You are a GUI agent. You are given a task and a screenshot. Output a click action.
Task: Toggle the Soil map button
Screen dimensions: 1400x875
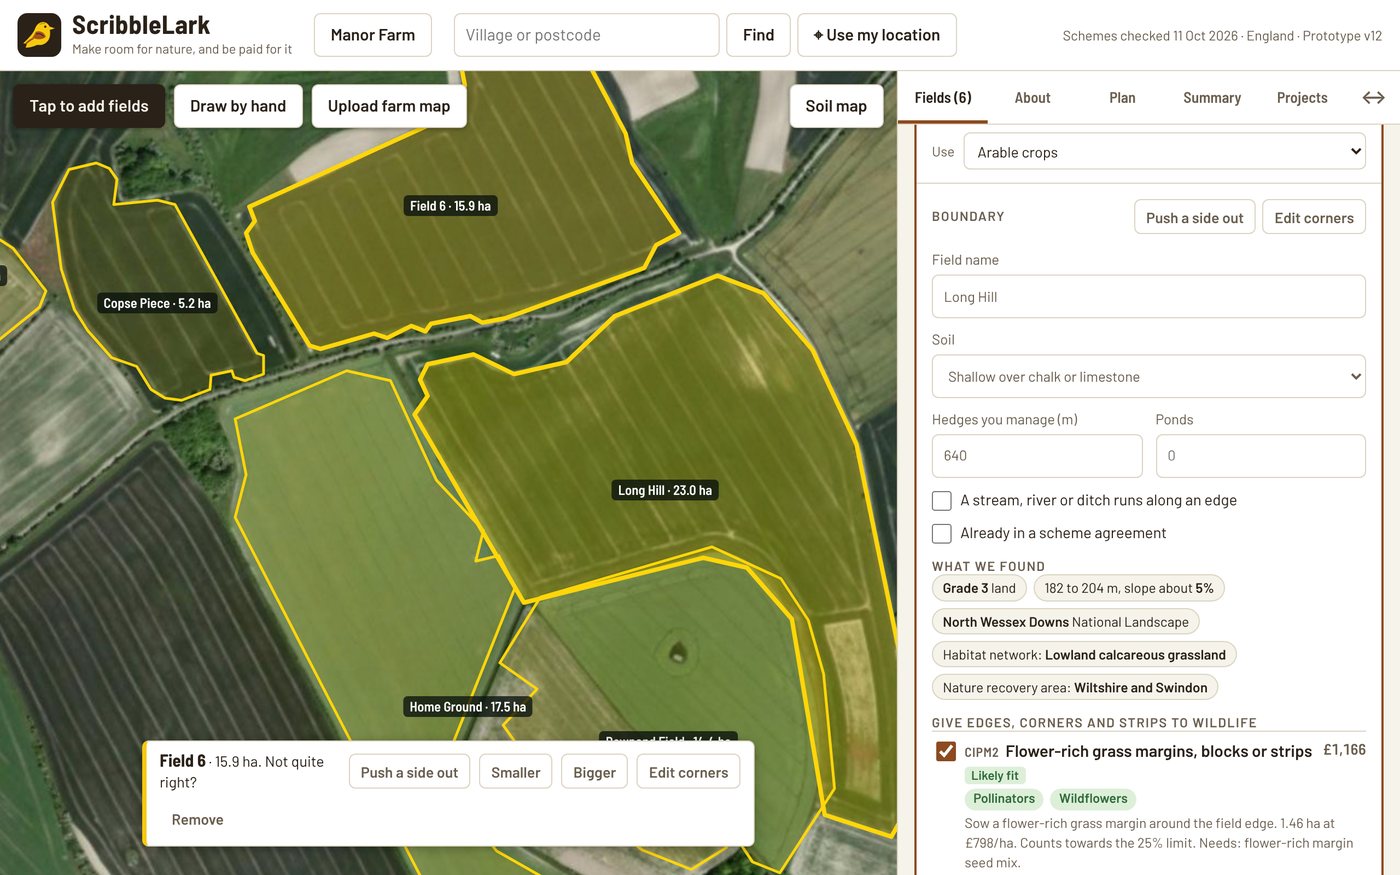point(836,106)
